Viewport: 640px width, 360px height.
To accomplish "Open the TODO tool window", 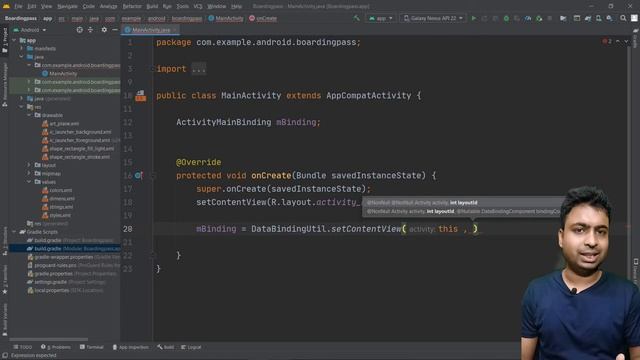I will coord(22,347).
